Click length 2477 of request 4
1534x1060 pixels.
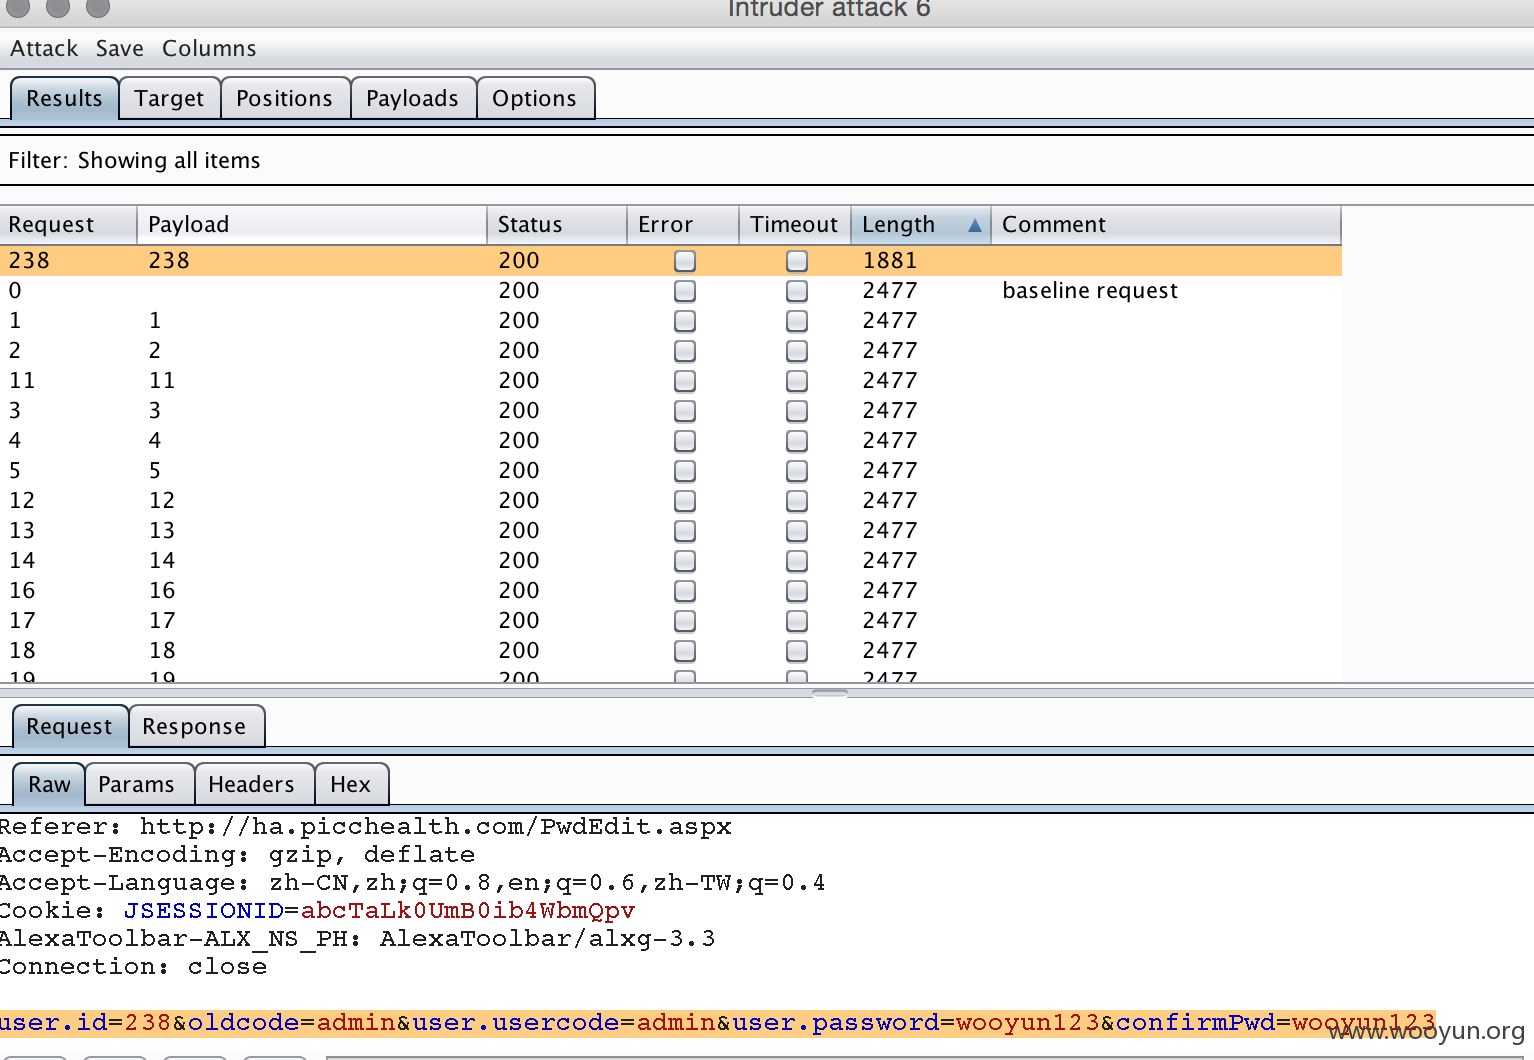[890, 440]
